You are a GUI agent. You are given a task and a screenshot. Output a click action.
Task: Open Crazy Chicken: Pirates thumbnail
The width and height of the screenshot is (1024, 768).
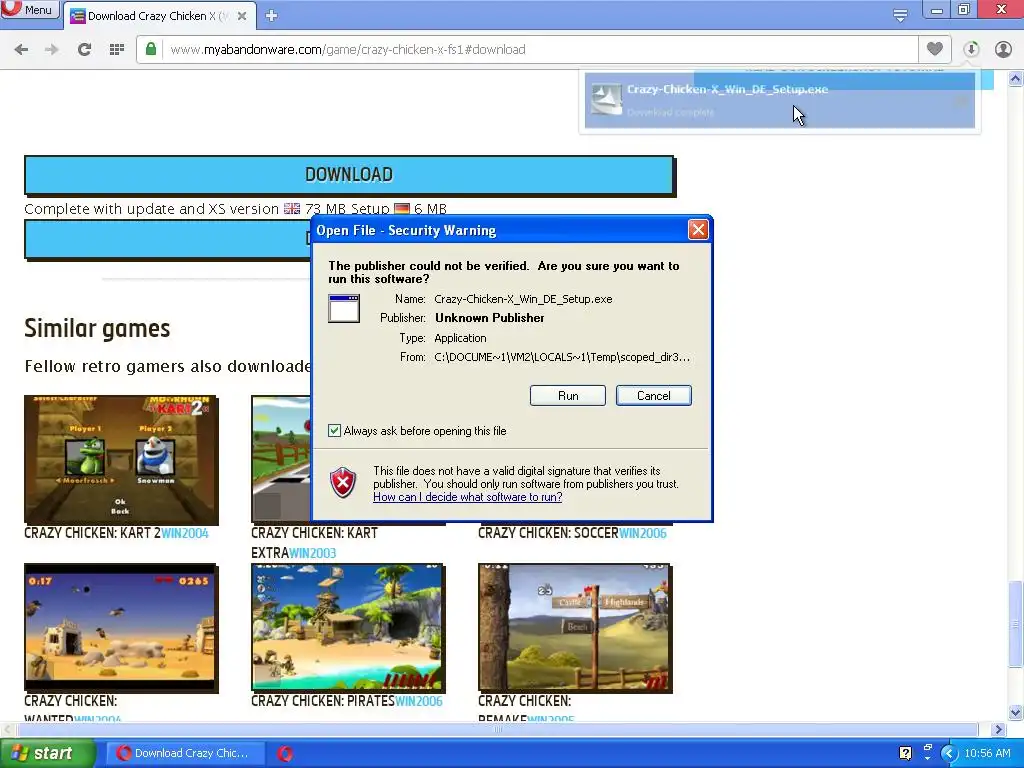pos(348,628)
